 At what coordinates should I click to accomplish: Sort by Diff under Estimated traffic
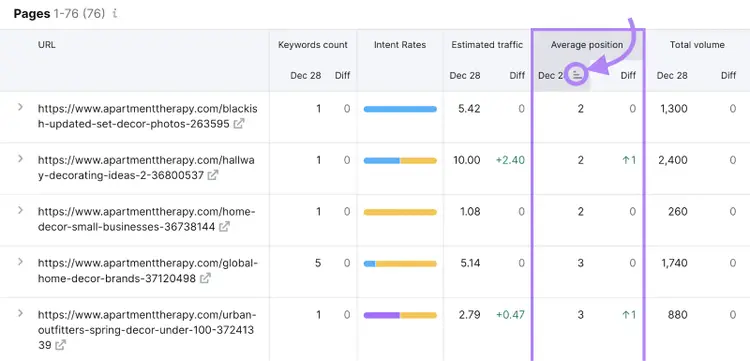(x=517, y=76)
